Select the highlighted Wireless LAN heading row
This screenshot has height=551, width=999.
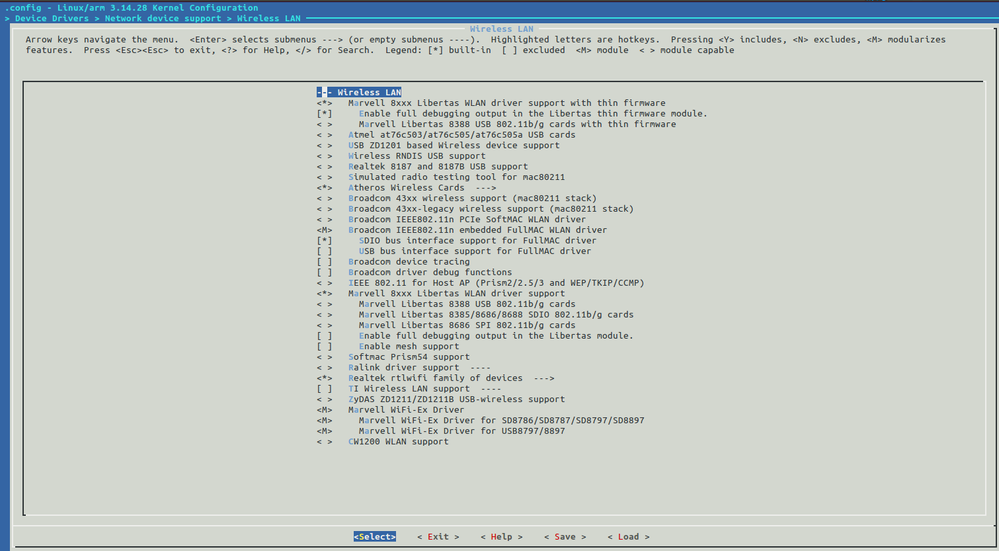point(359,92)
